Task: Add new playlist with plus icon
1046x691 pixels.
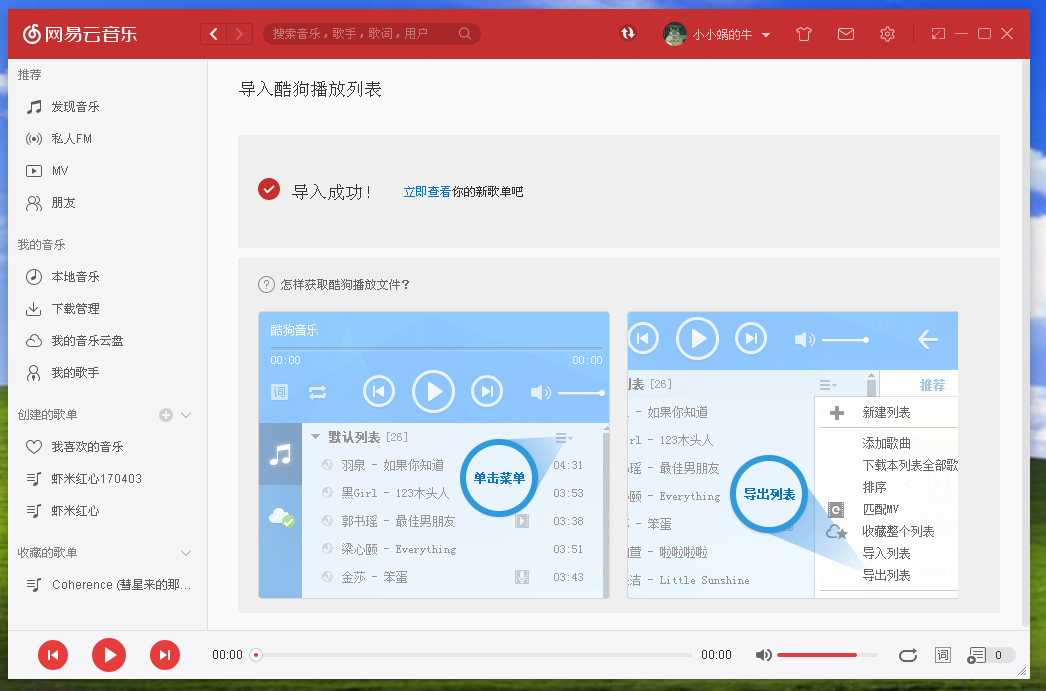Action: 165,415
